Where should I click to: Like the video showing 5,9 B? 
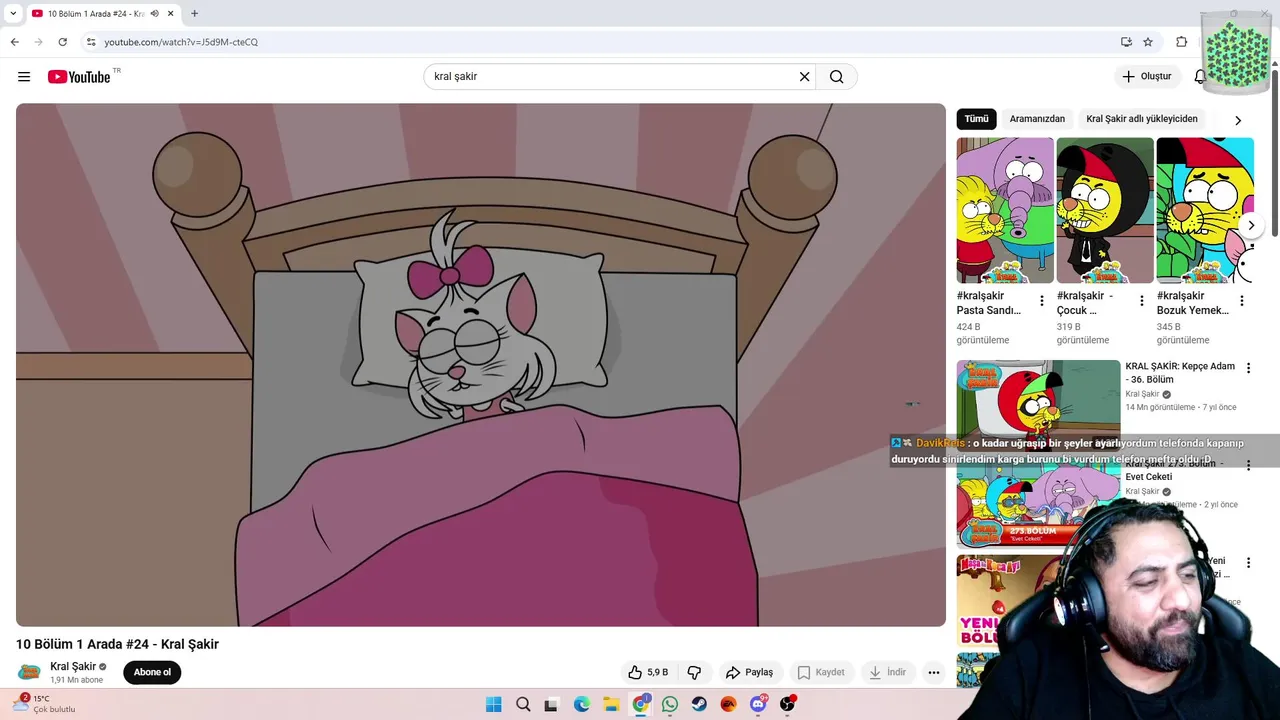pyautogui.click(x=648, y=672)
